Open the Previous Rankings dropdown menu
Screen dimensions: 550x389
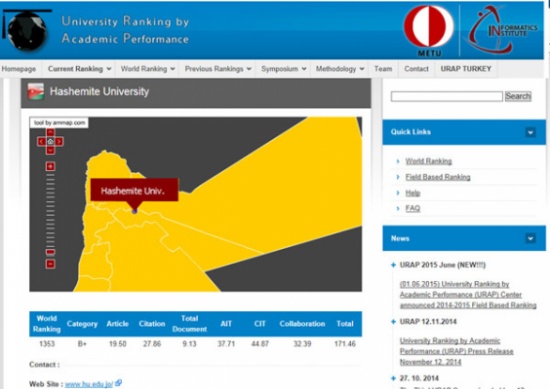click(x=217, y=69)
